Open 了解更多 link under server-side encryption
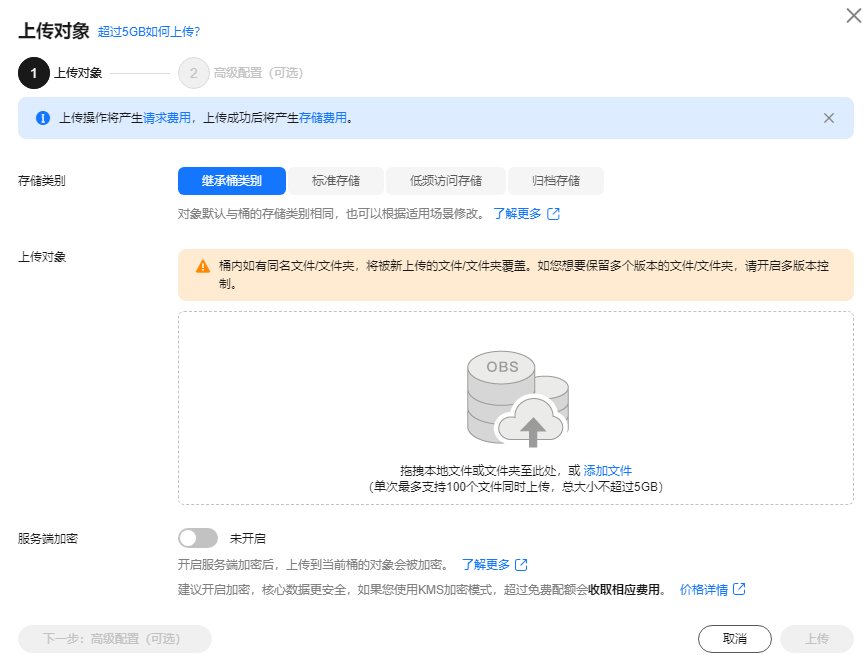The width and height of the screenshot is (868, 669). click(x=485, y=564)
